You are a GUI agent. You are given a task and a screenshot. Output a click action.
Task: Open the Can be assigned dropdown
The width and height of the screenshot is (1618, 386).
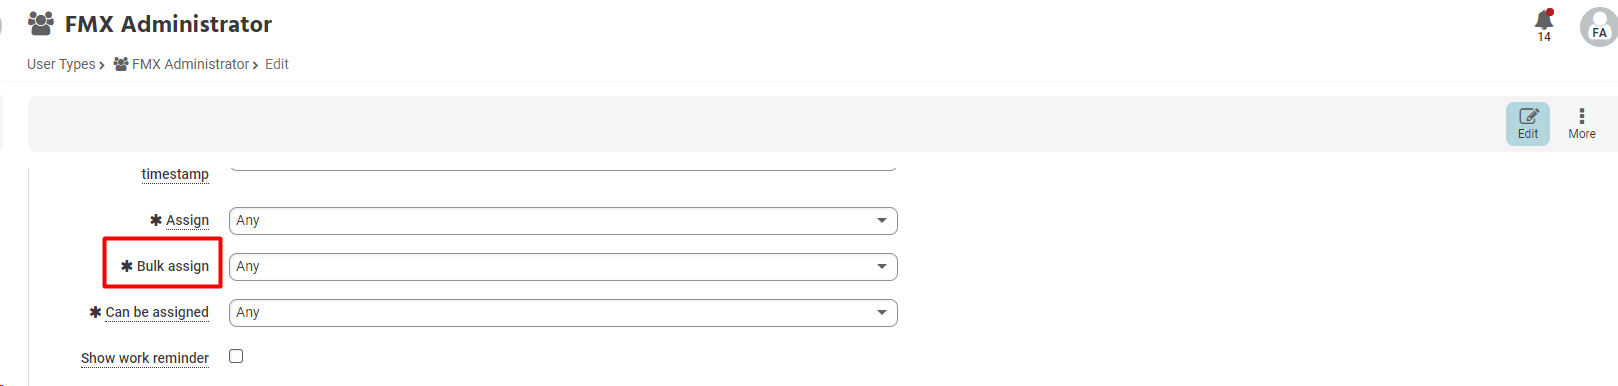click(563, 313)
